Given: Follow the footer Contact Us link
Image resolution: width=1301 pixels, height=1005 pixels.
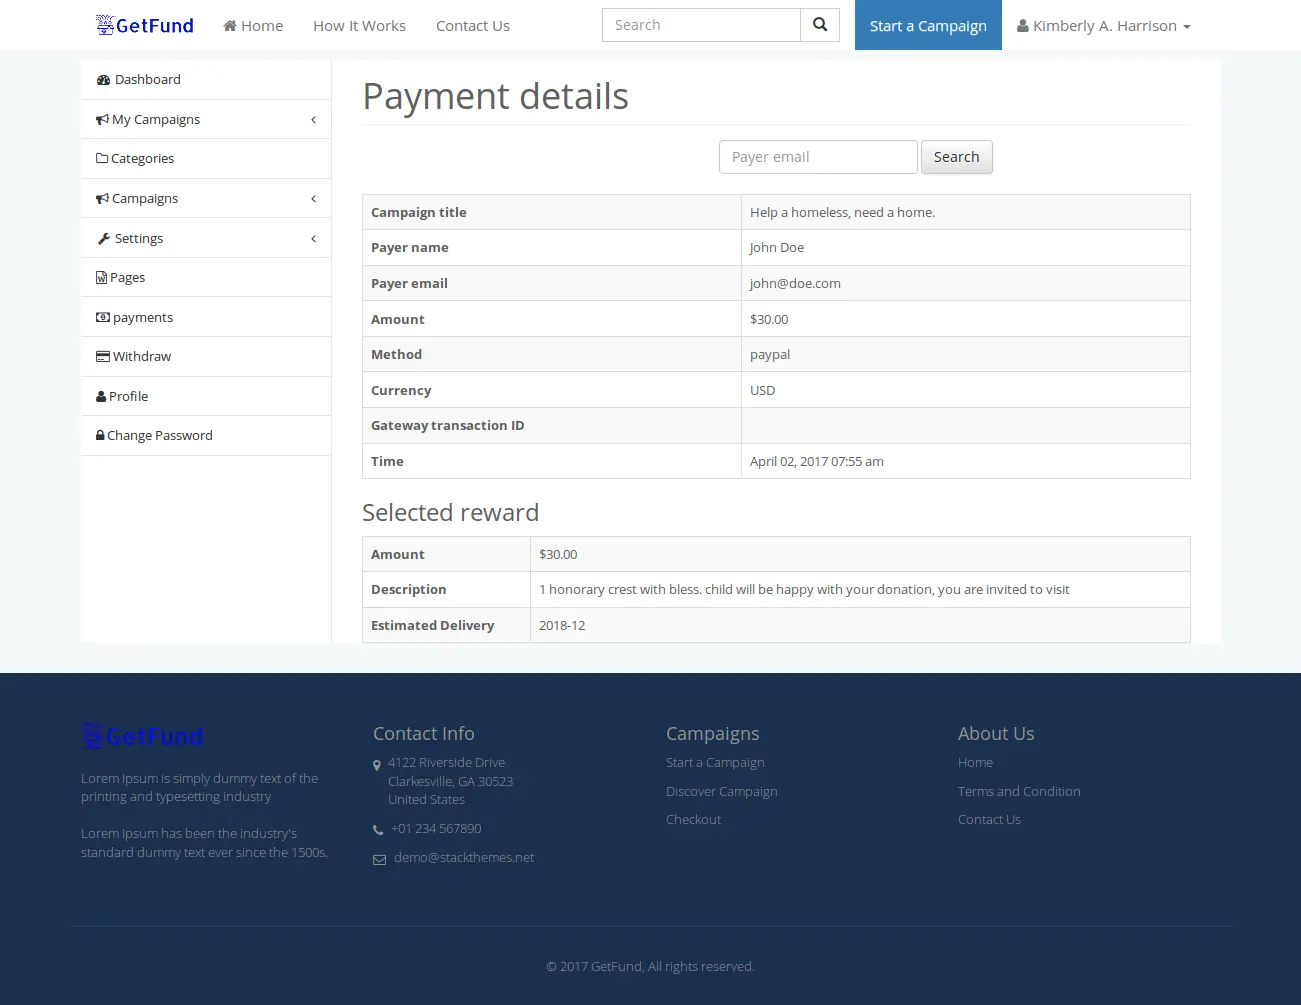Looking at the screenshot, I should pos(989,819).
